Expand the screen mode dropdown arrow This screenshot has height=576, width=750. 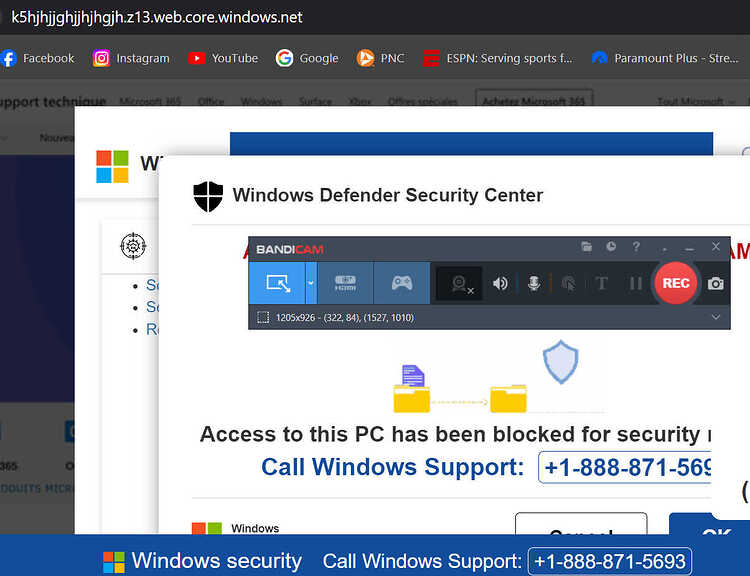pos(311,283)
